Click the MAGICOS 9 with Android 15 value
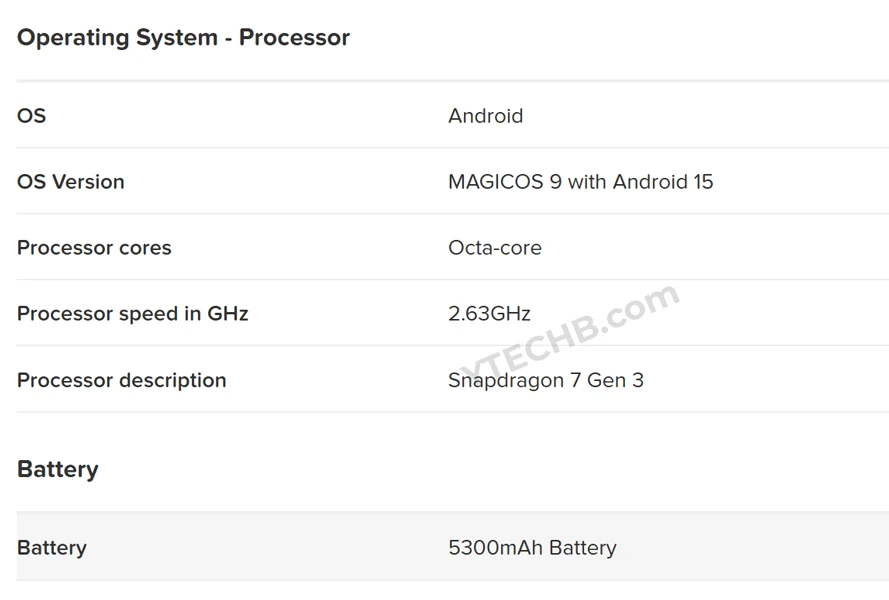The height and width of the screenshot is (600, 889). tap(580, 182)
